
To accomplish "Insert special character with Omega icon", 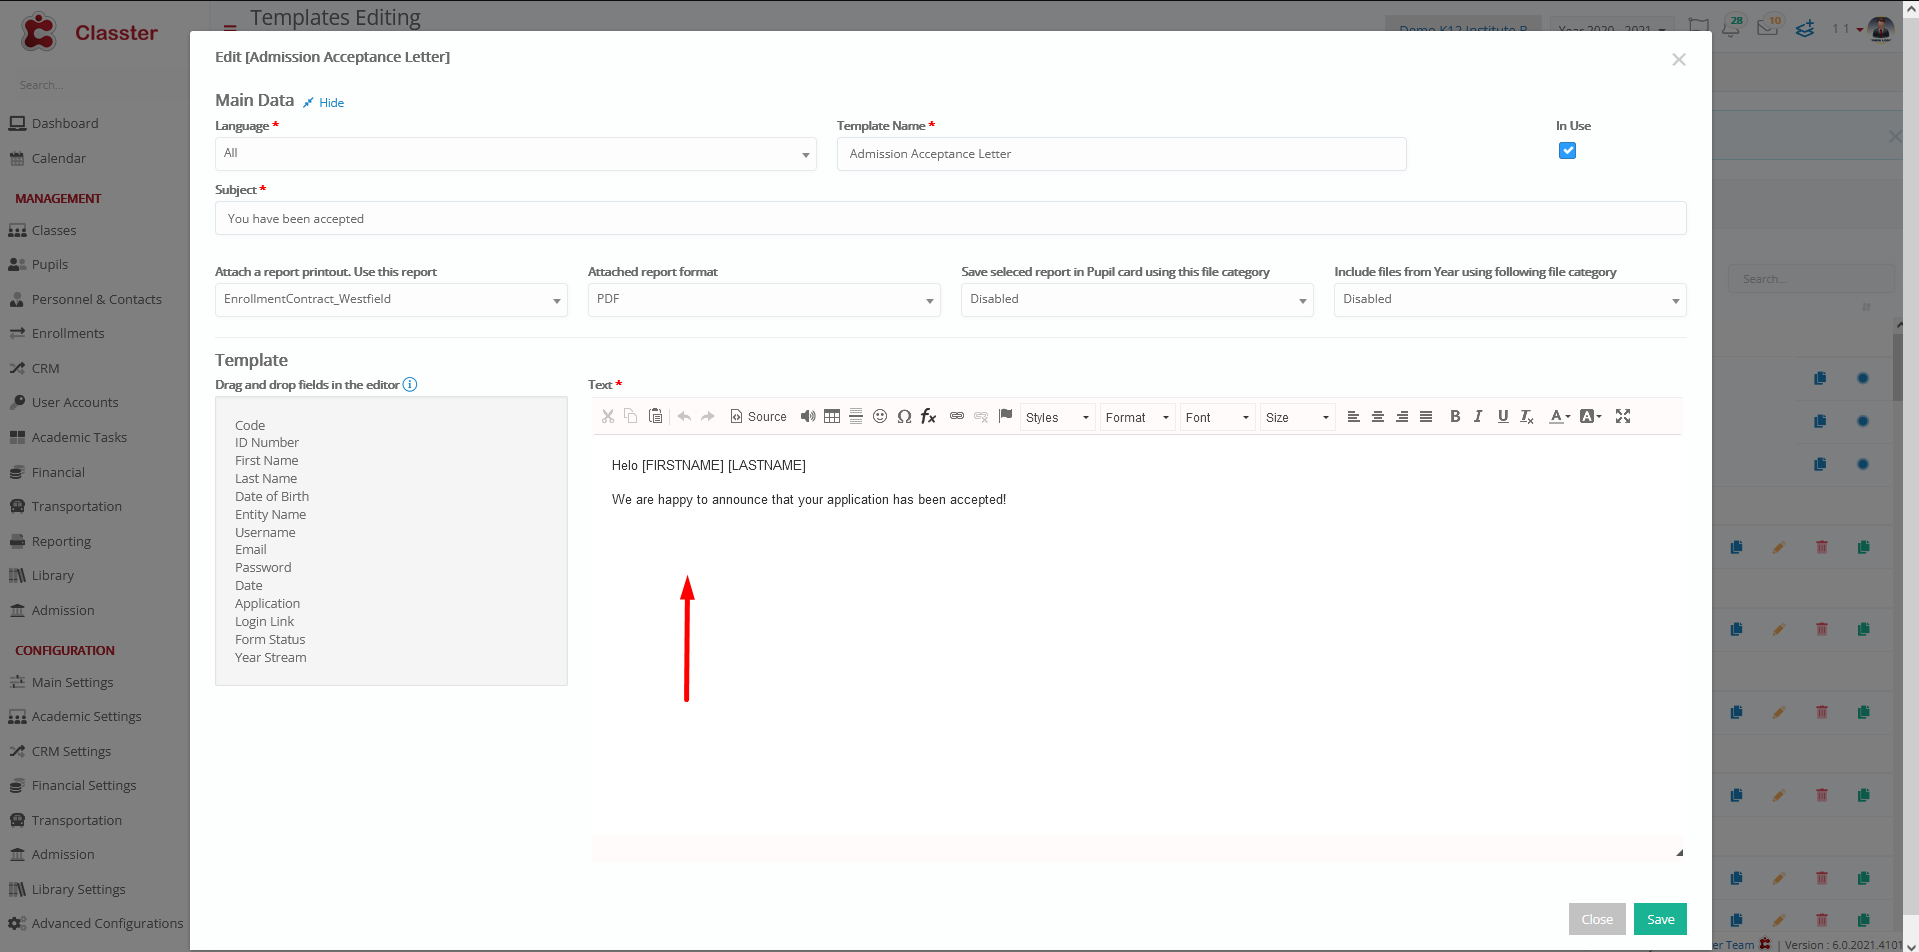I will click(904, 416).
